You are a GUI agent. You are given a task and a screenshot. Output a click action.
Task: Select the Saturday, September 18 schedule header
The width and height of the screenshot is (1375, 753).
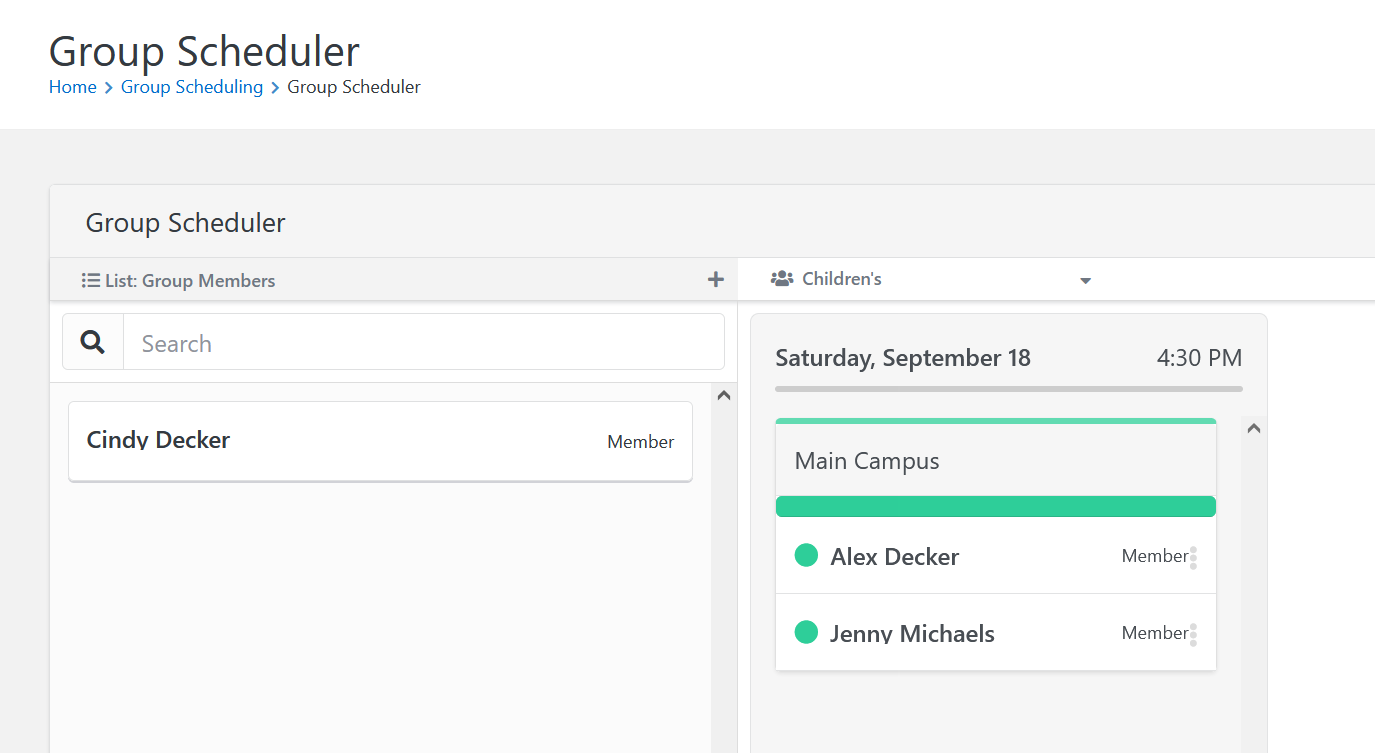coord(903,357)
